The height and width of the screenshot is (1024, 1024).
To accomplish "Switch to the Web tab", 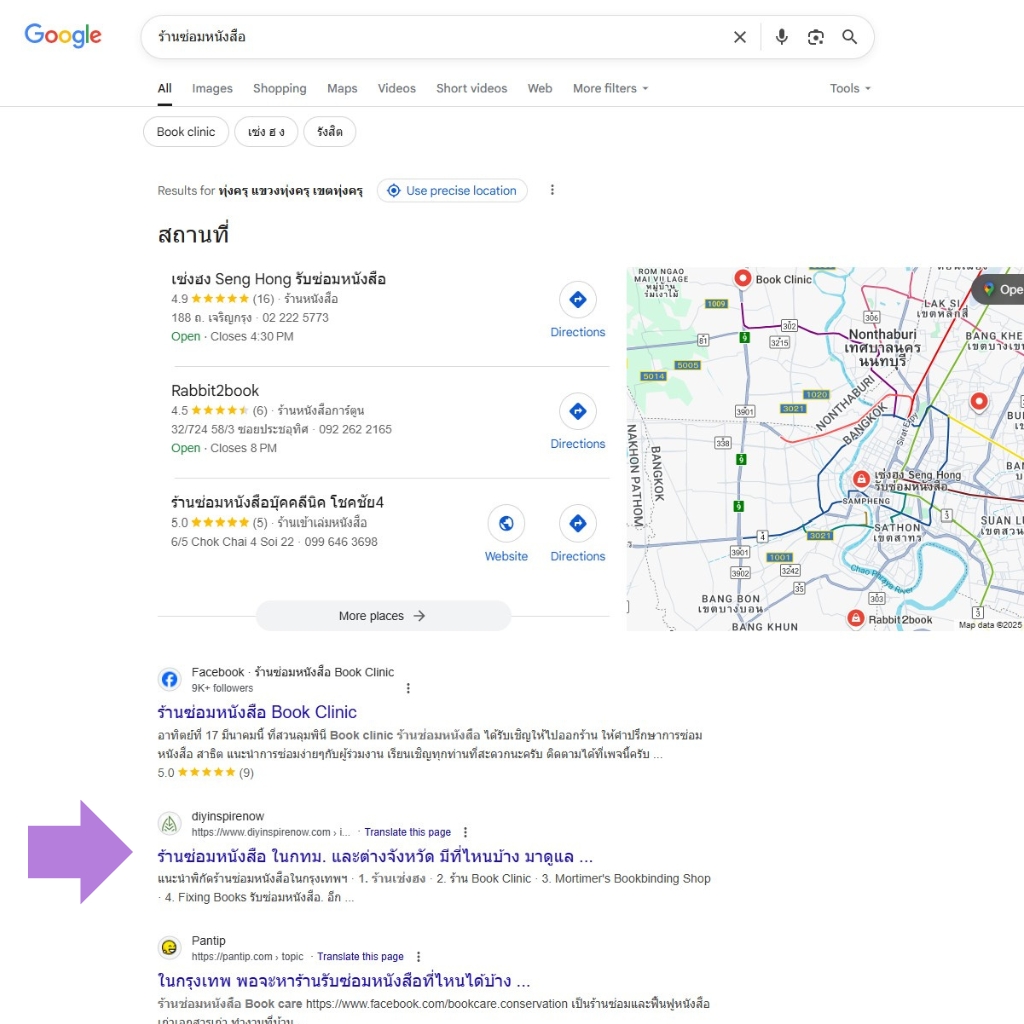I will pyautogui.click(x=540, y=88).
